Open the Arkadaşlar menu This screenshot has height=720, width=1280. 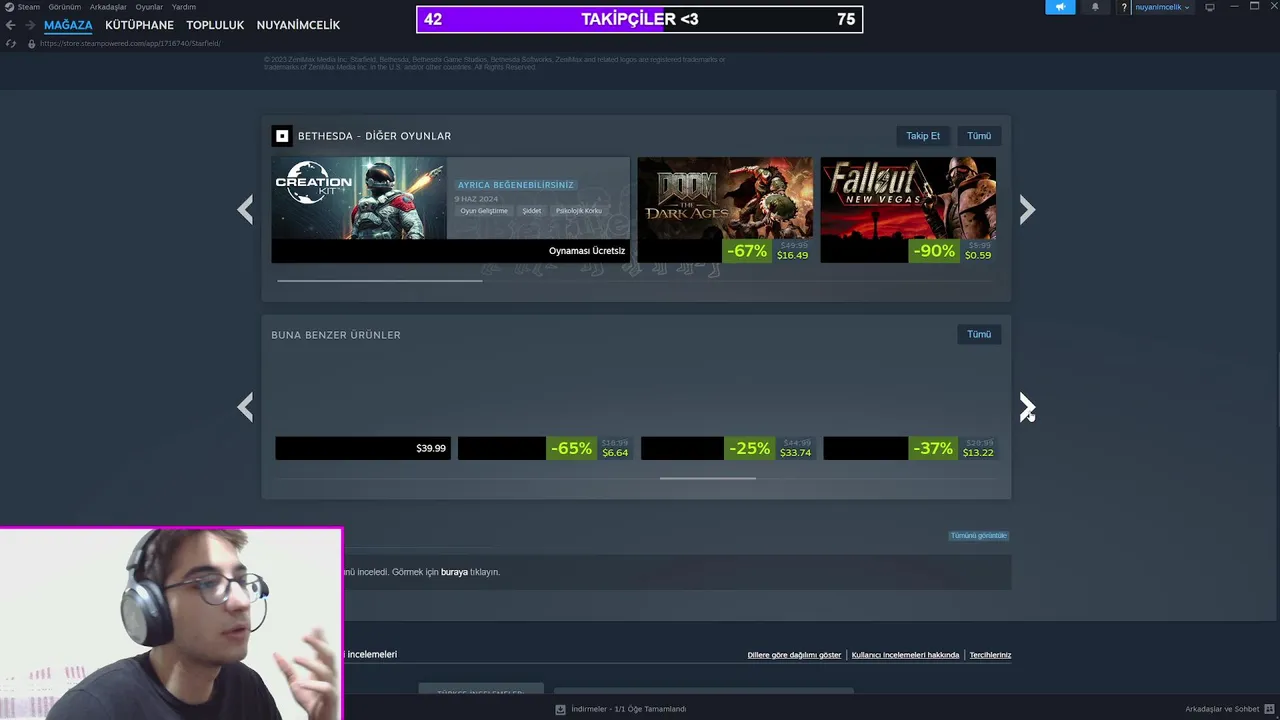pos(108,7)
